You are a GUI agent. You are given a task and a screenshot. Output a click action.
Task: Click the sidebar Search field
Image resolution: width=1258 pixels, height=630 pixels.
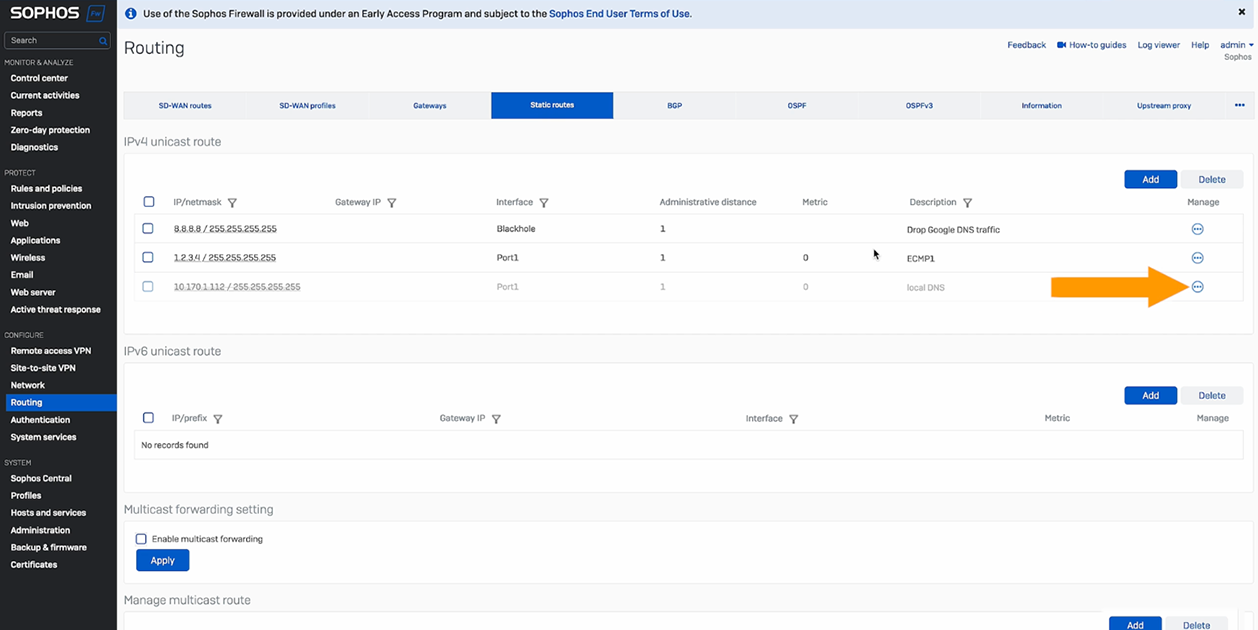pos(52,41)
